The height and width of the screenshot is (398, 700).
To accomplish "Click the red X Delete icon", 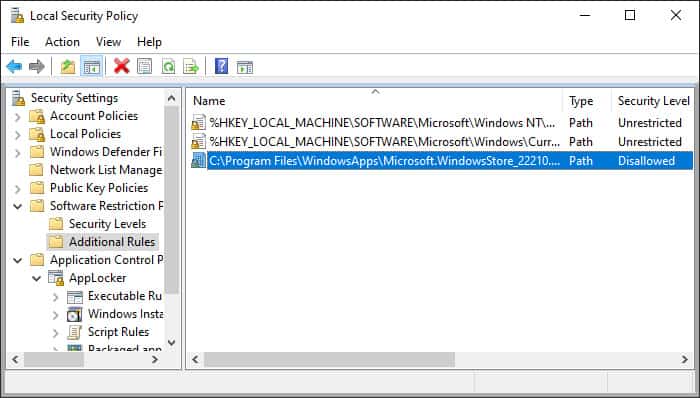I will (121, 66).
